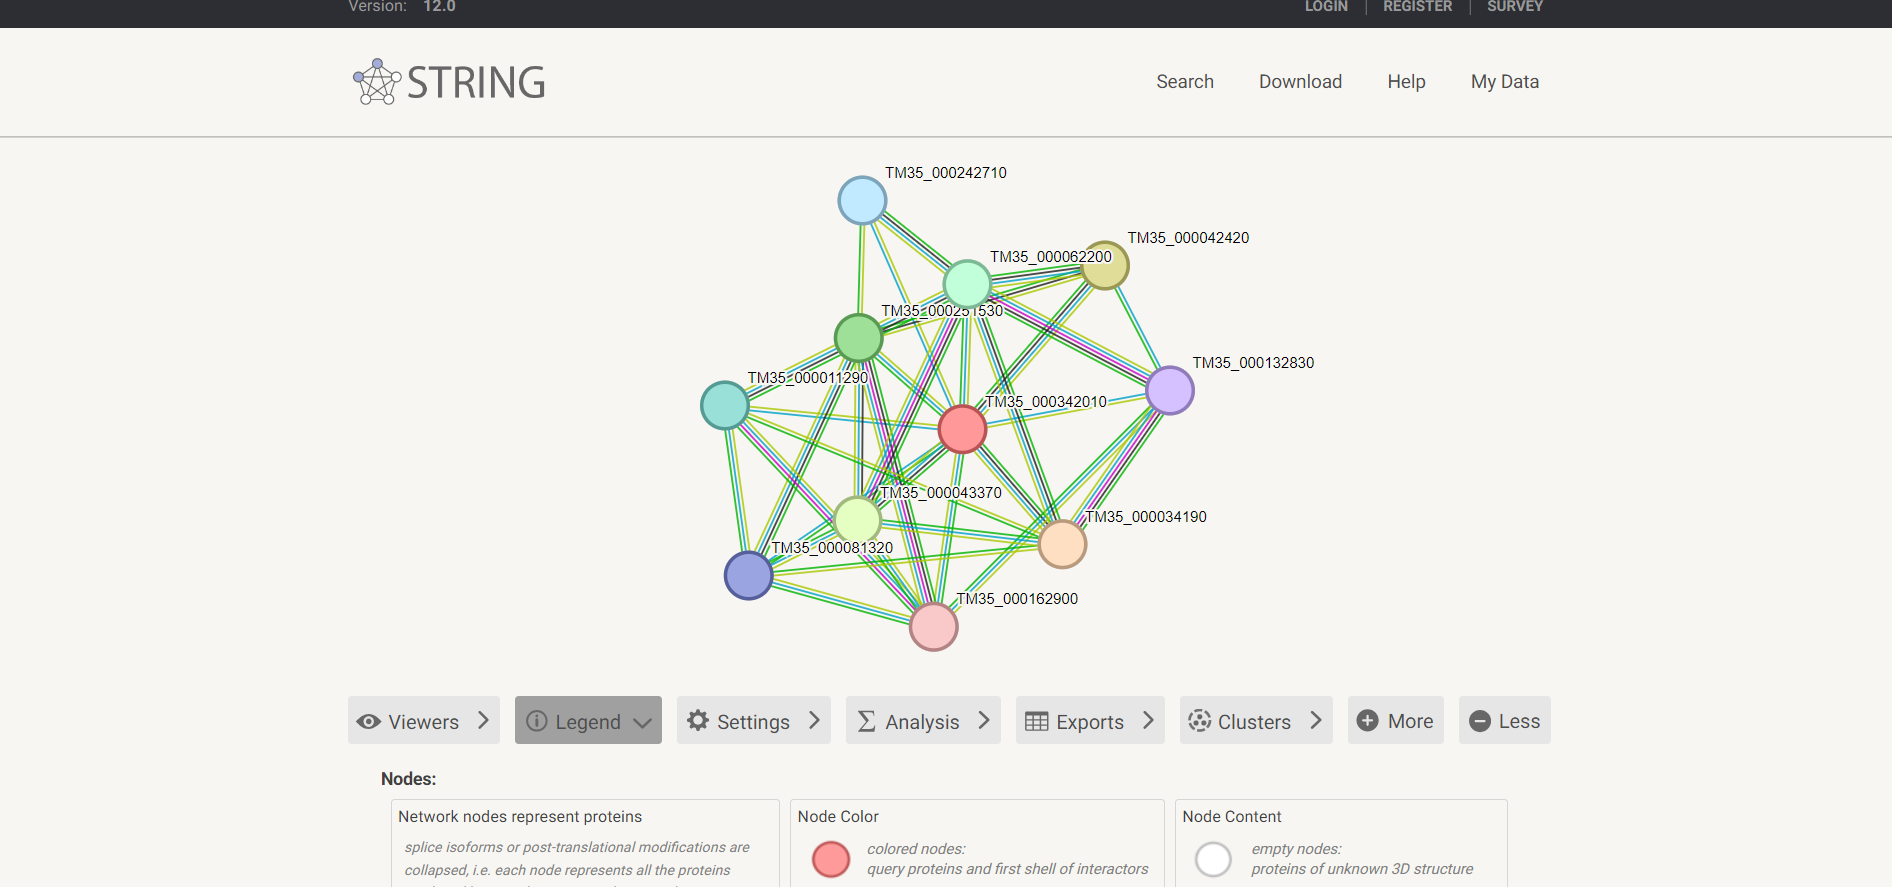The height and width of the screenshot is (887, 1892).
Task: Click 'Network nodes represent proteins' heading
Action: 520,817
